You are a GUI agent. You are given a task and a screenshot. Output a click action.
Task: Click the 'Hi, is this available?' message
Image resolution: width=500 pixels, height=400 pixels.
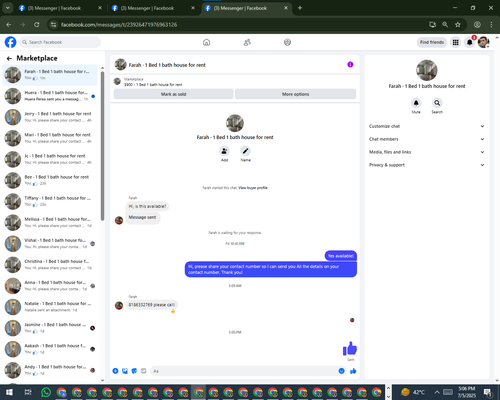(x=147, y=206)
